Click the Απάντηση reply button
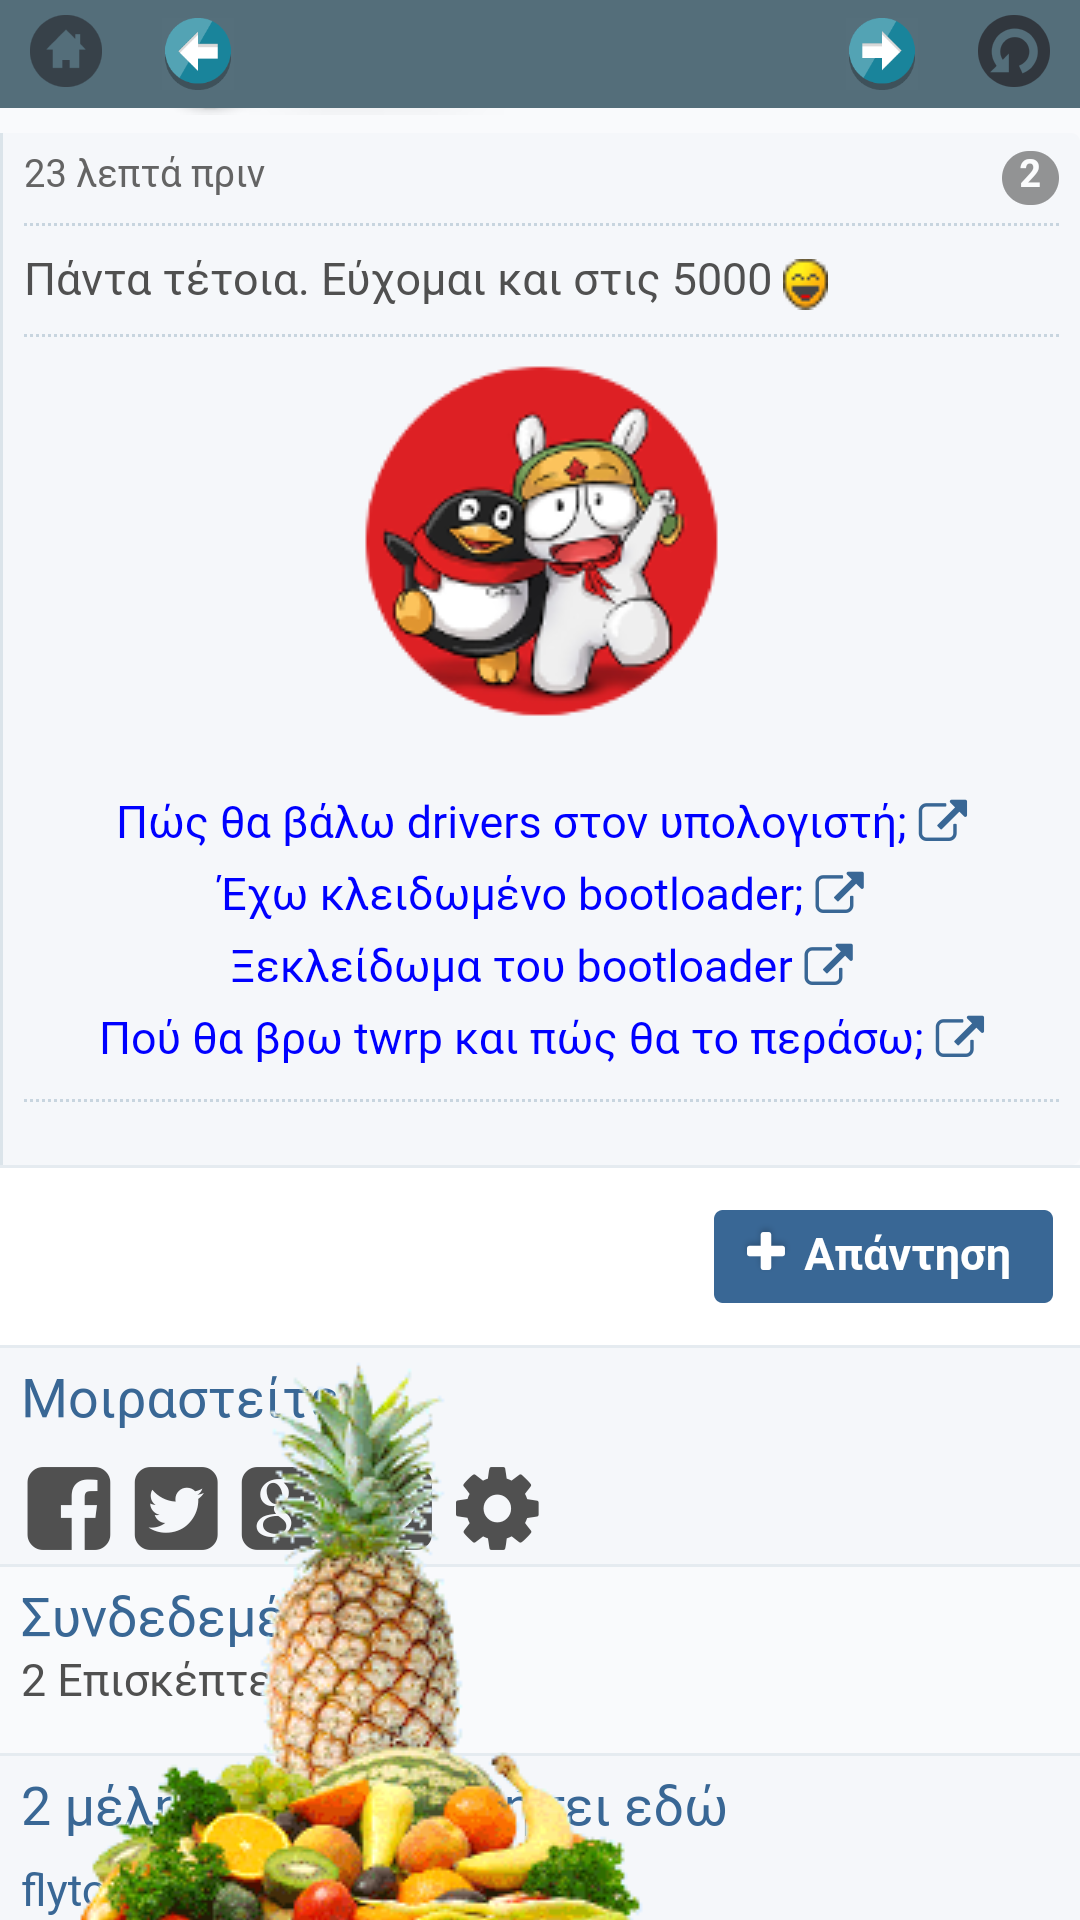 pos(883,1256)
